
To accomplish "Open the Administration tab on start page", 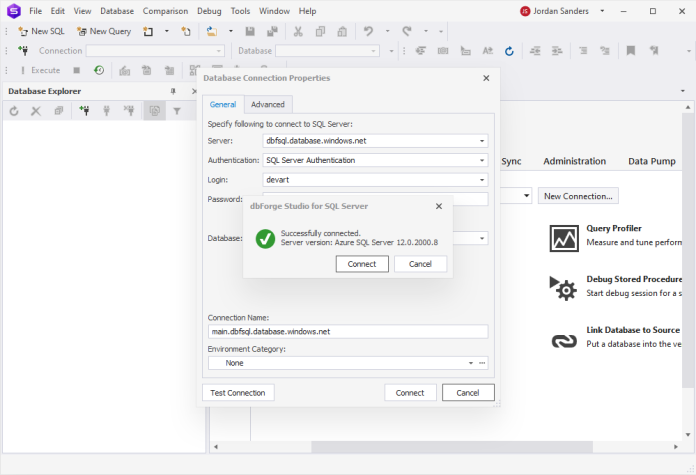I will (x=574, y=161).
